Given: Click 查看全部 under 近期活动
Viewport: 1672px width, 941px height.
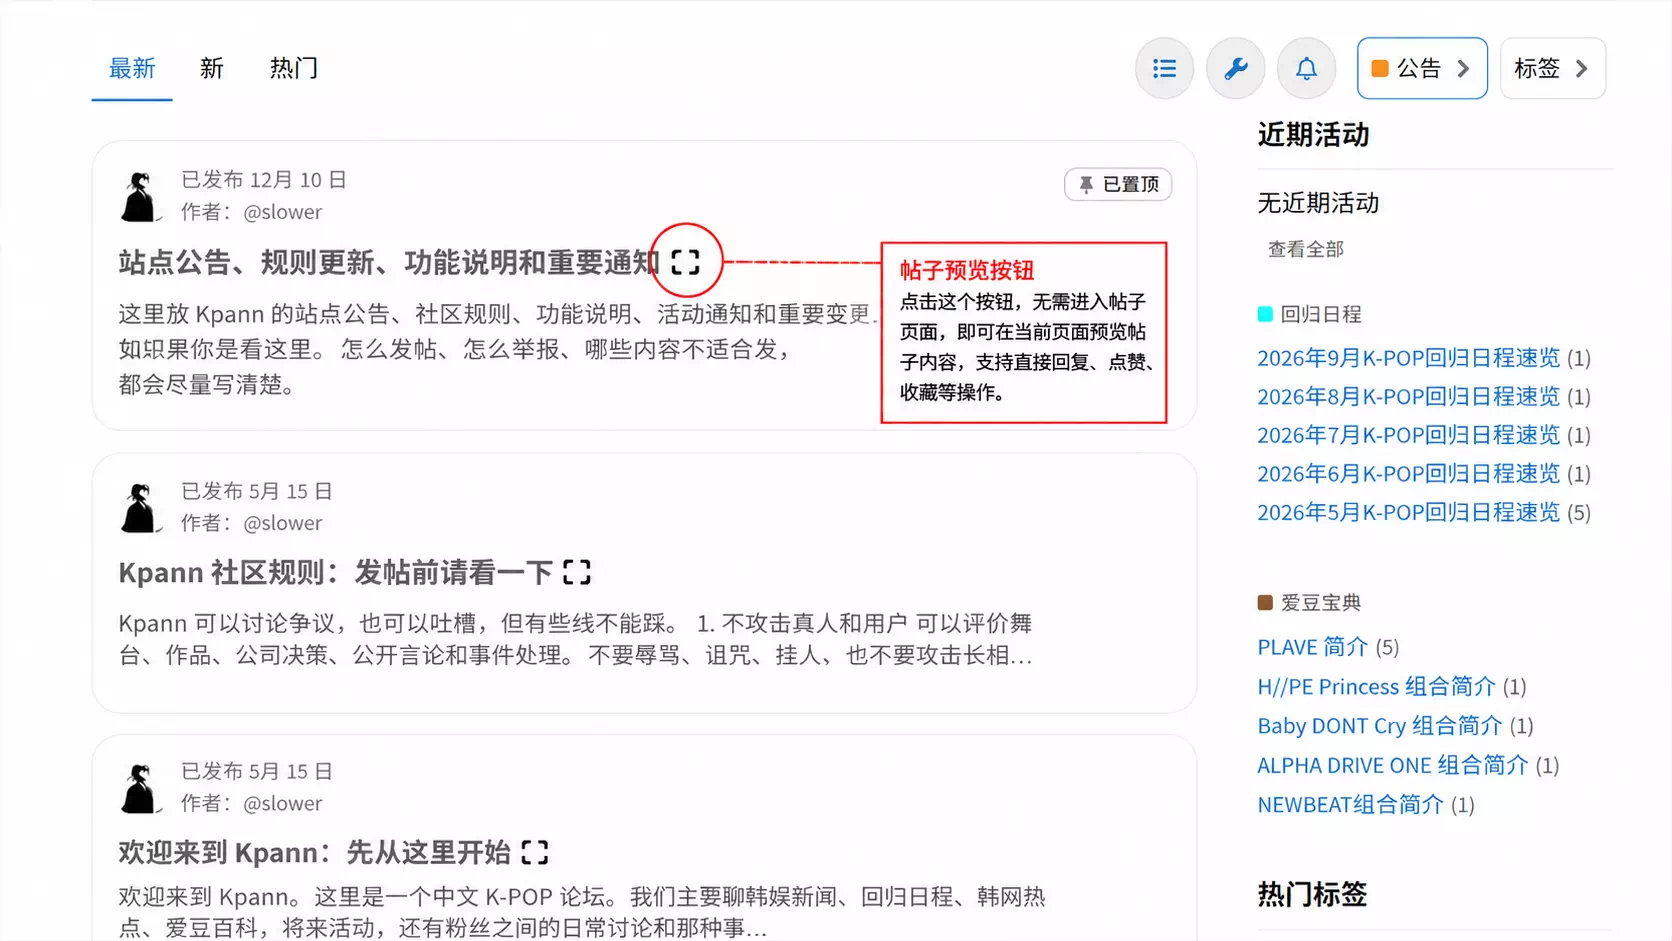Looking at the screenshot, I should (x=1305, y=249).
